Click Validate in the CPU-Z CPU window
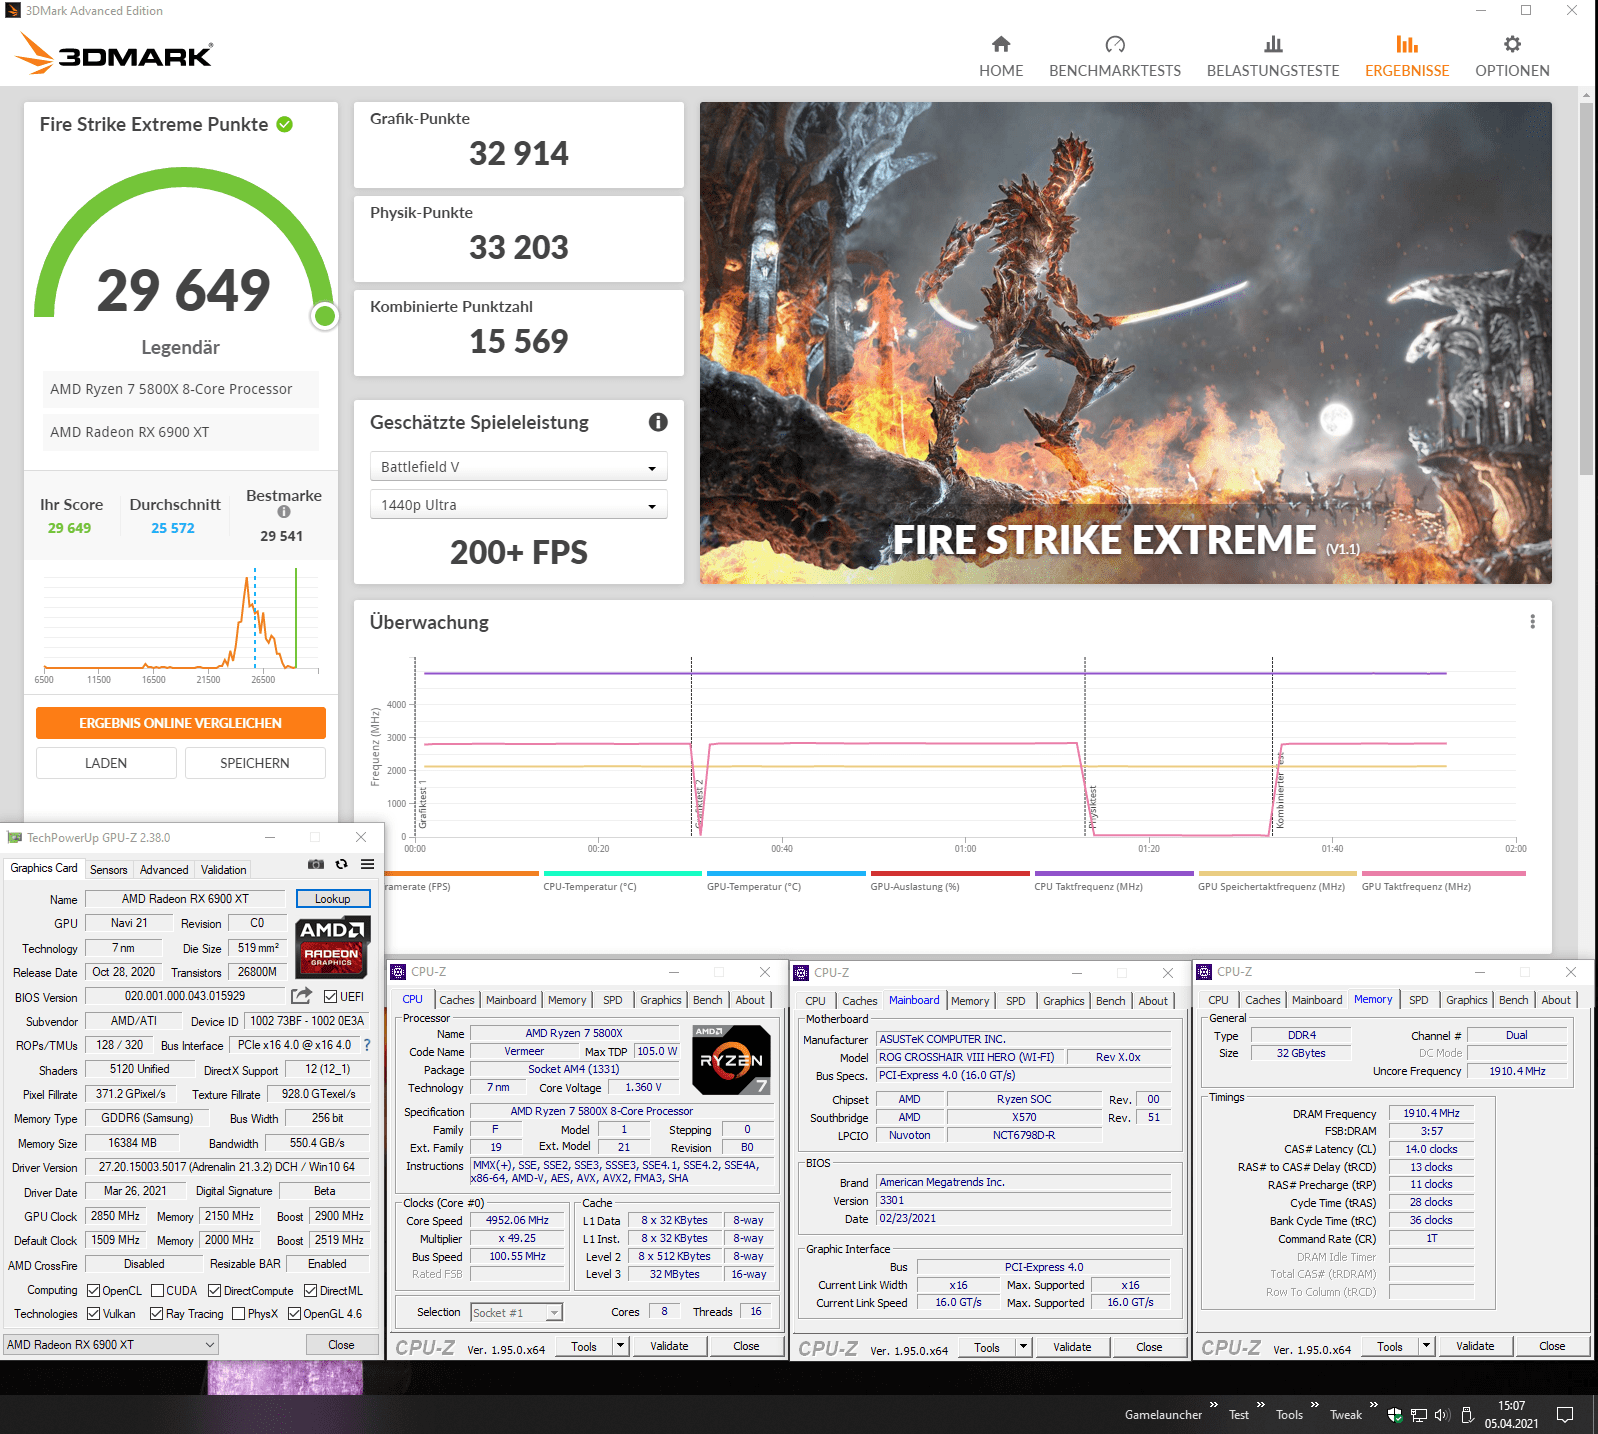This screenshot has width=1598, height=1434. tap(669, 1346)
